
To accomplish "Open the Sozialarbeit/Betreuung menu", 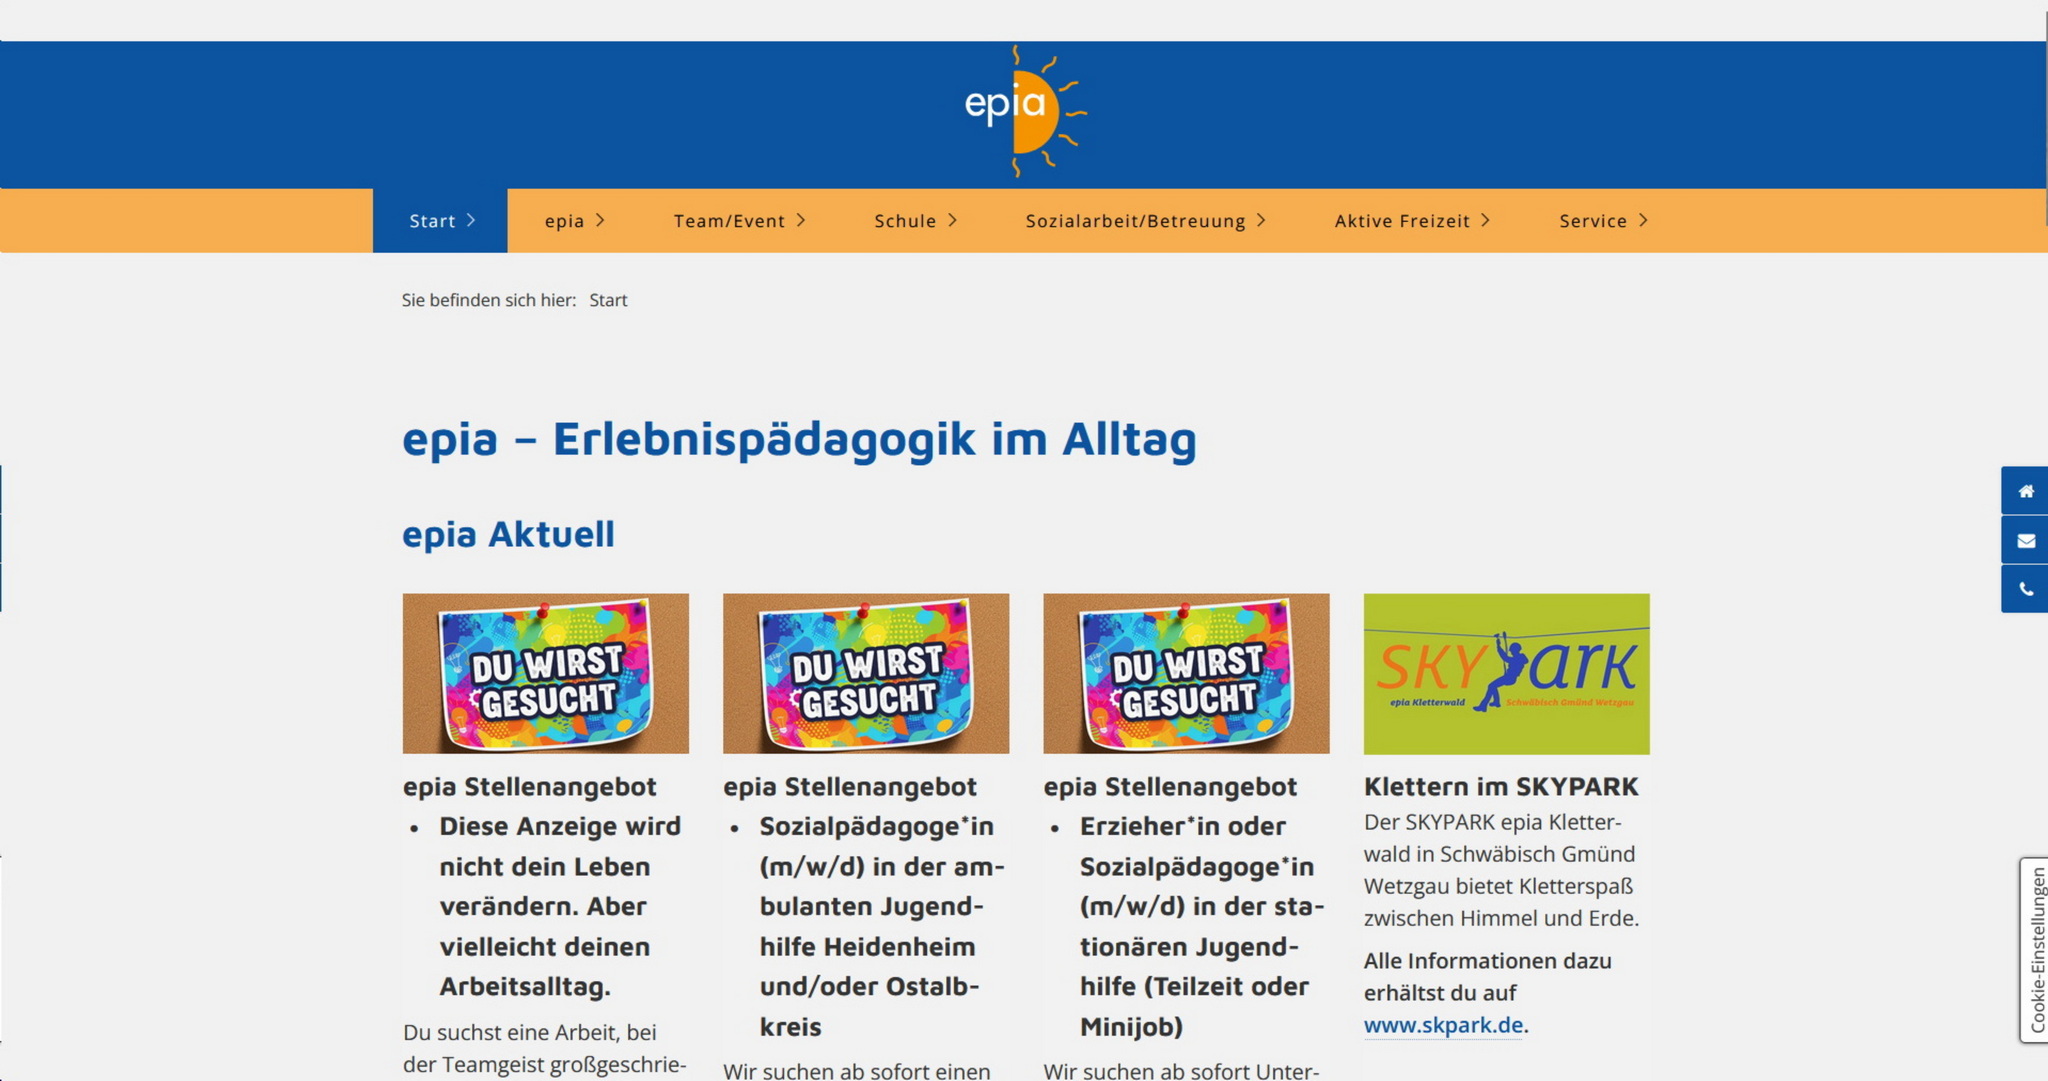I will (1135, 221).
